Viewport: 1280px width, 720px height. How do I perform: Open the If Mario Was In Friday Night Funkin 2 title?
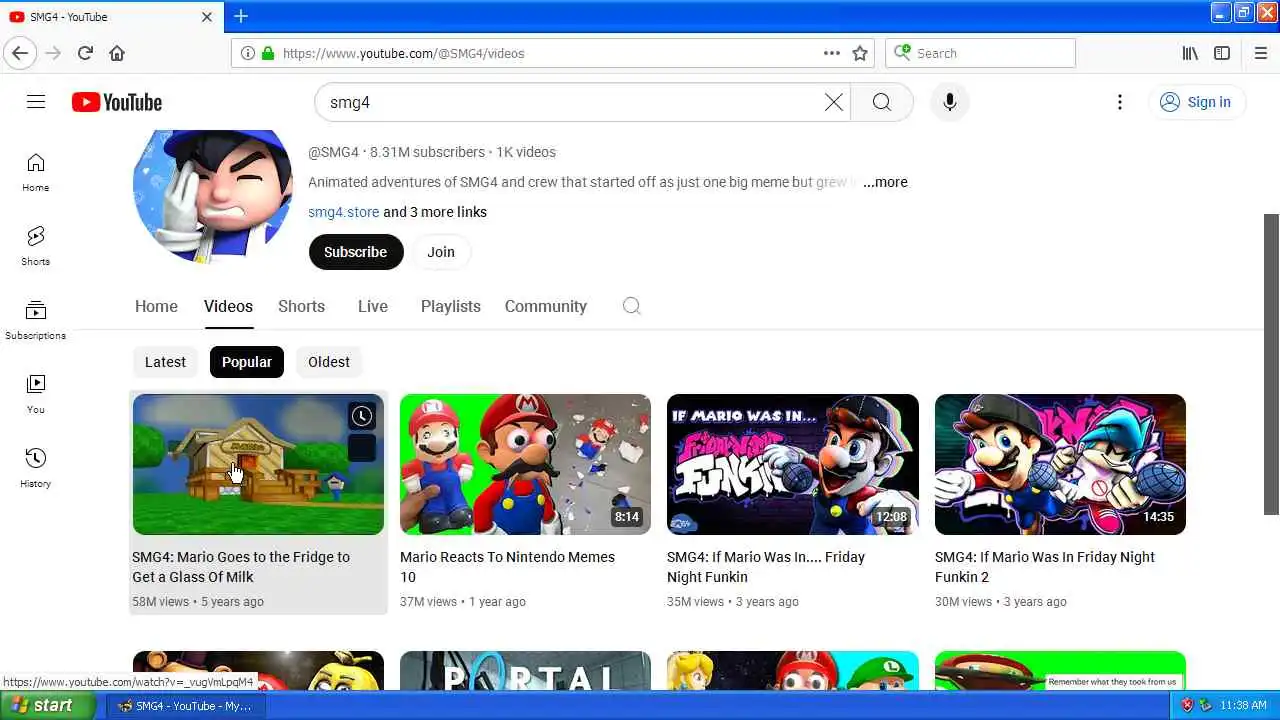[x=1045, y=567]
